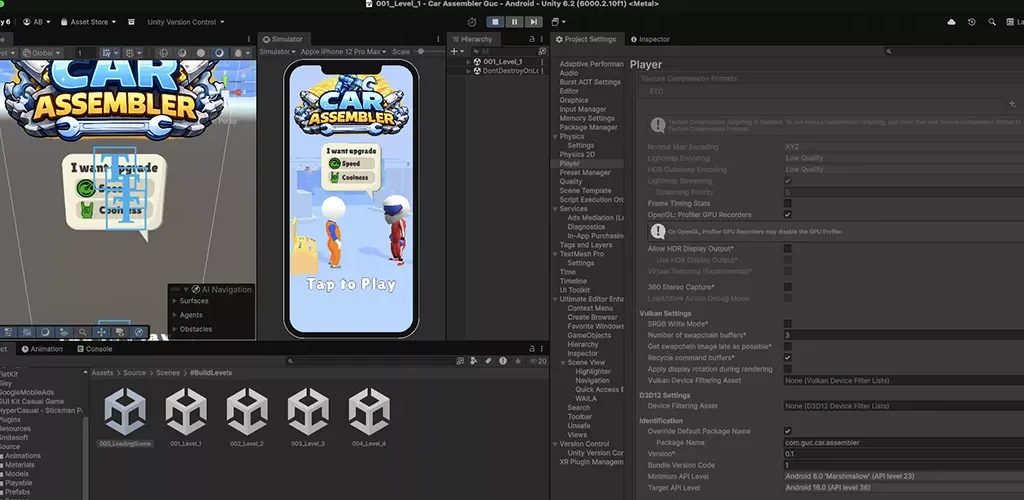Image resolution: width=1024 pixels, height=500 pixels.
Task: Switch to the Animation tab
Action: pos(42,349)
